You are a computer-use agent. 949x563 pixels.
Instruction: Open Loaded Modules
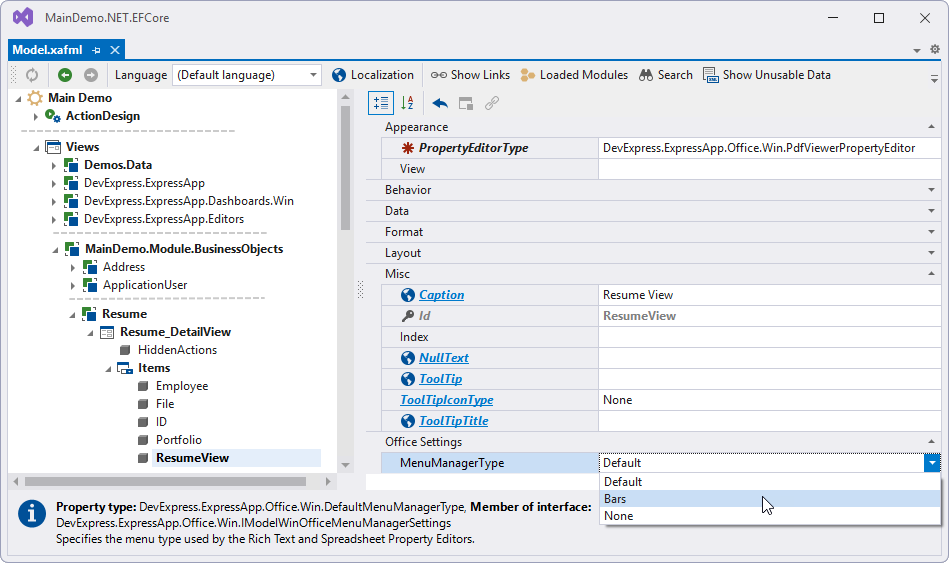tap(574, 75)
